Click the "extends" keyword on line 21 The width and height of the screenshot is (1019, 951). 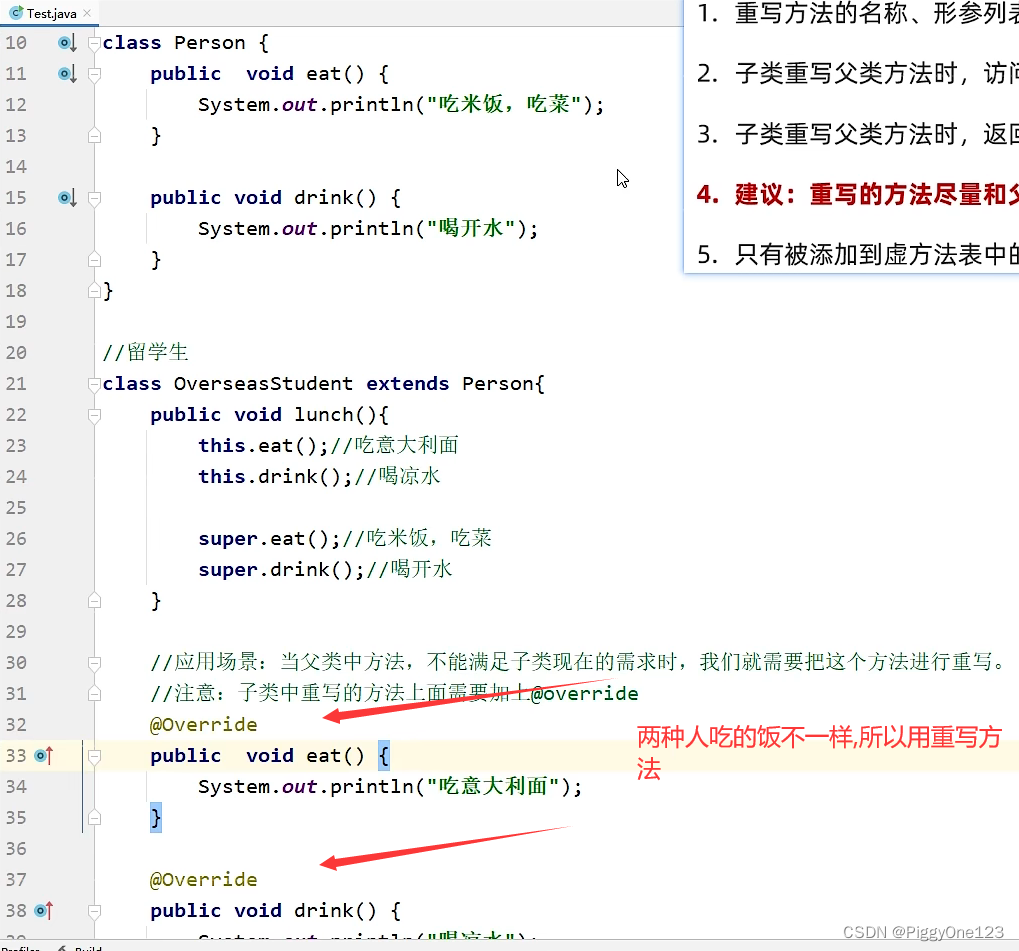(x=407, y=384)
